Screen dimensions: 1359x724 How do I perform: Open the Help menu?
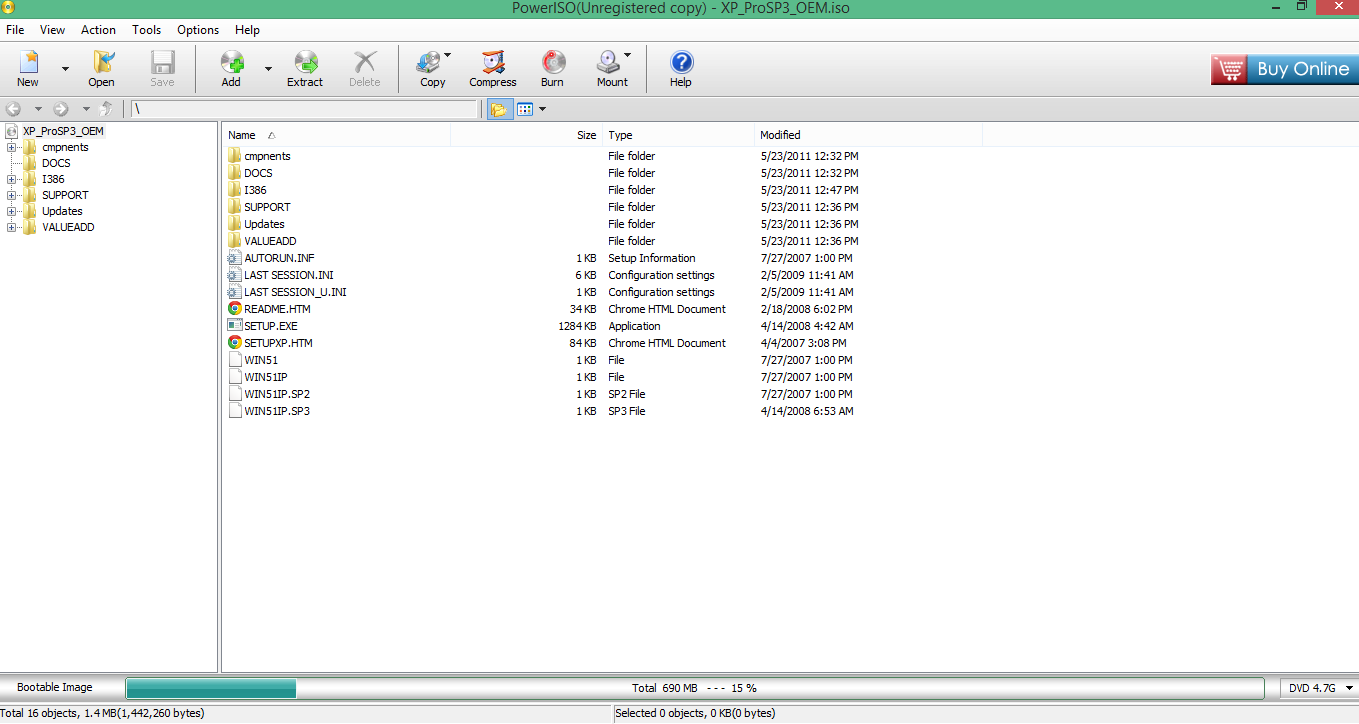(247, 30)
